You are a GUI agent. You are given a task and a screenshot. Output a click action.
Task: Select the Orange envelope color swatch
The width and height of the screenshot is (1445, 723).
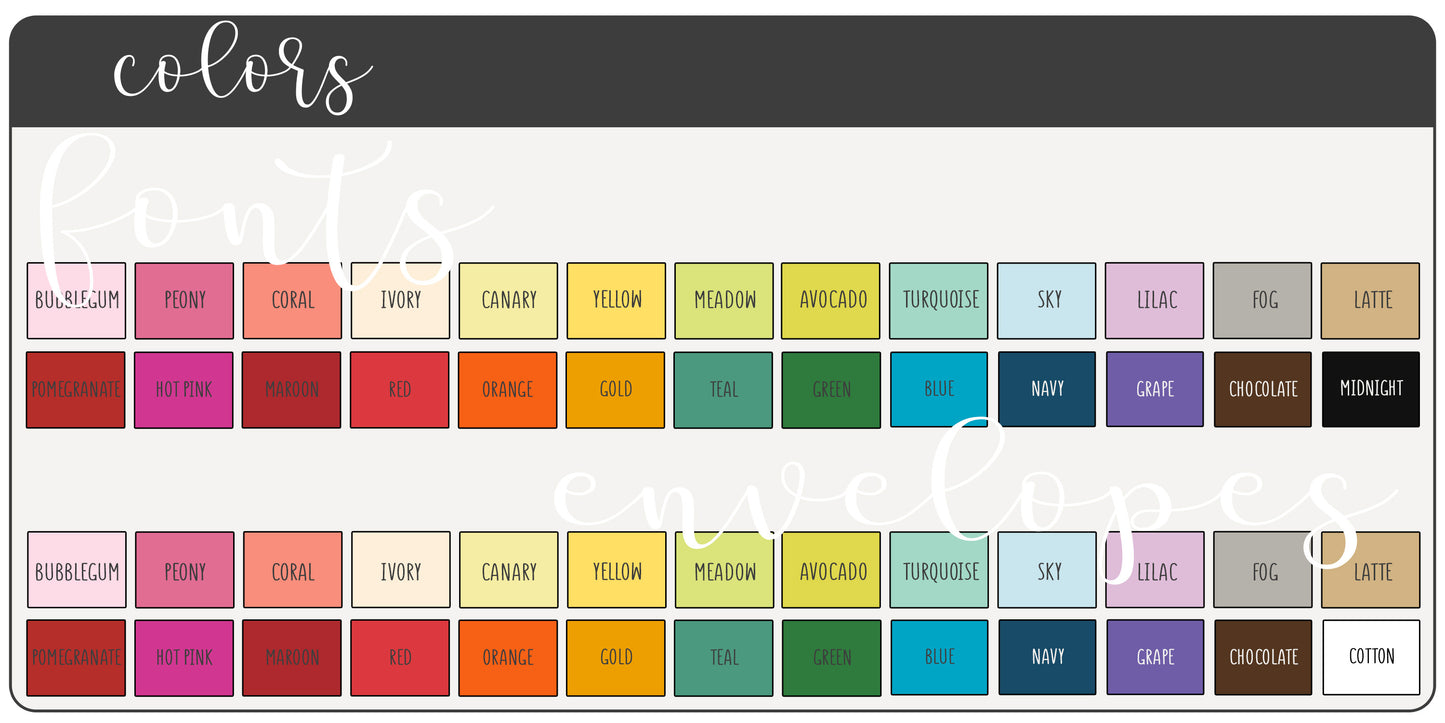[508, 657]
